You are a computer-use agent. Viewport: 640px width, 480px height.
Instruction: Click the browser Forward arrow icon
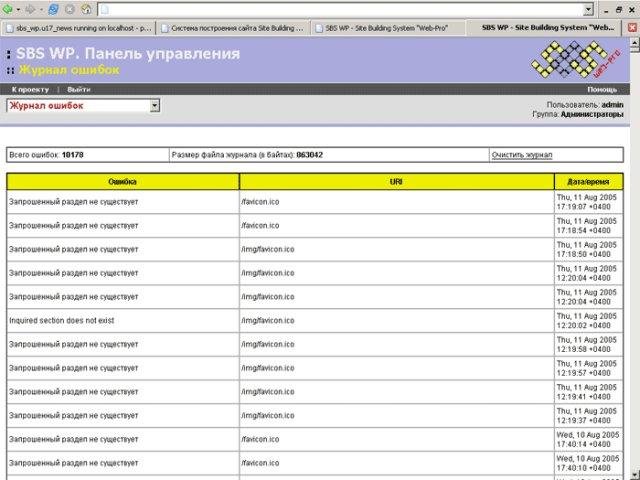[x=31, y=9]
